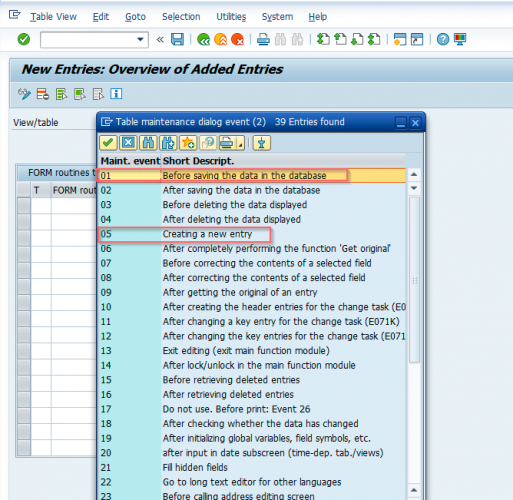This screenshot has width=513, height=500.
Task: Click the Deselect All icon in application toolbar
Action: click(98, 94)
